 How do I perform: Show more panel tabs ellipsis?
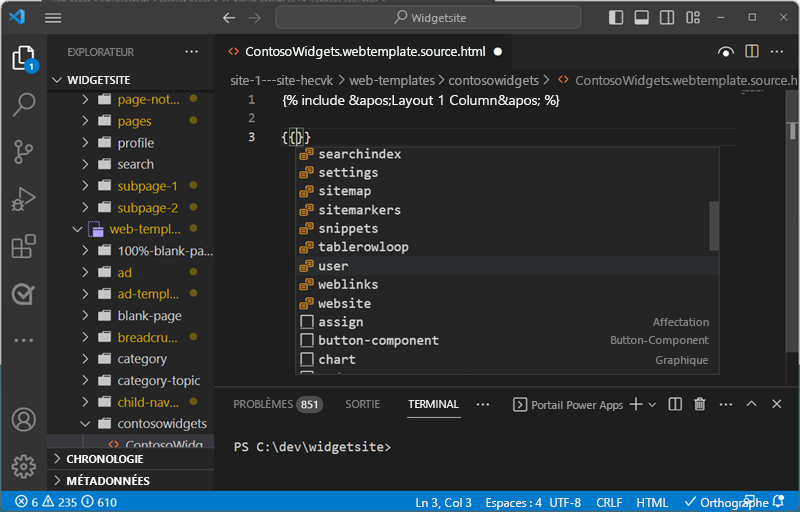coord(483,404)
